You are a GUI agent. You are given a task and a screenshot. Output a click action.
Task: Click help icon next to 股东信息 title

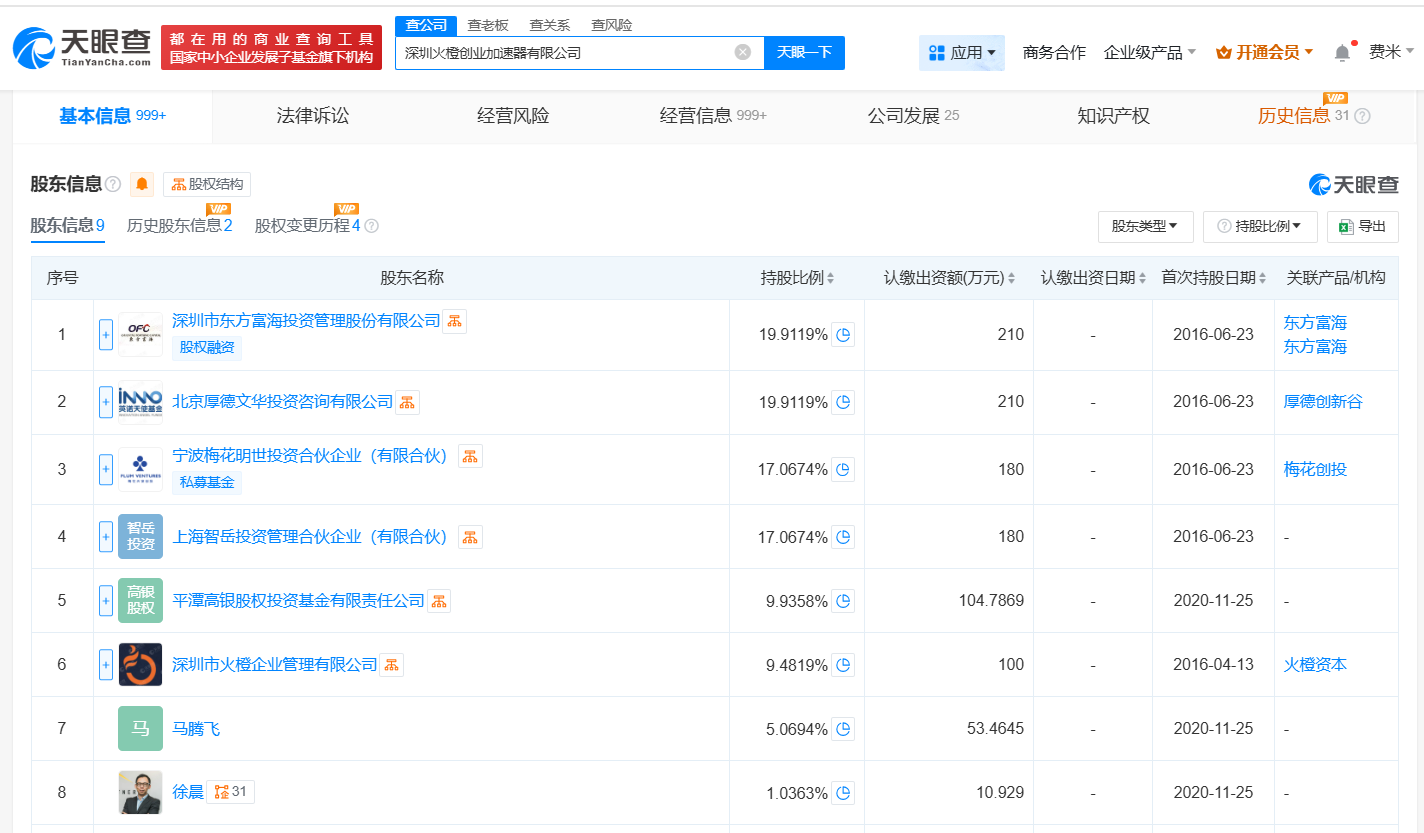(113, 184)
